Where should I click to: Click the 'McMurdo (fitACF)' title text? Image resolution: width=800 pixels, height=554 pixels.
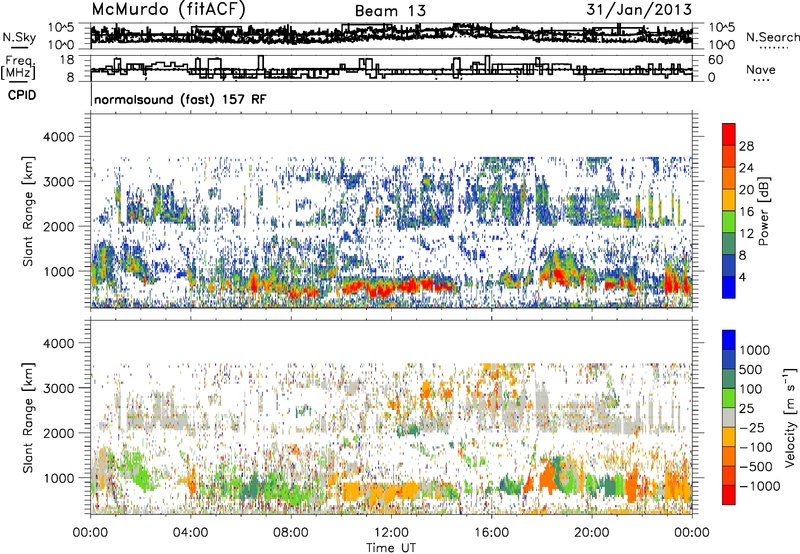(x=168, y=10)
